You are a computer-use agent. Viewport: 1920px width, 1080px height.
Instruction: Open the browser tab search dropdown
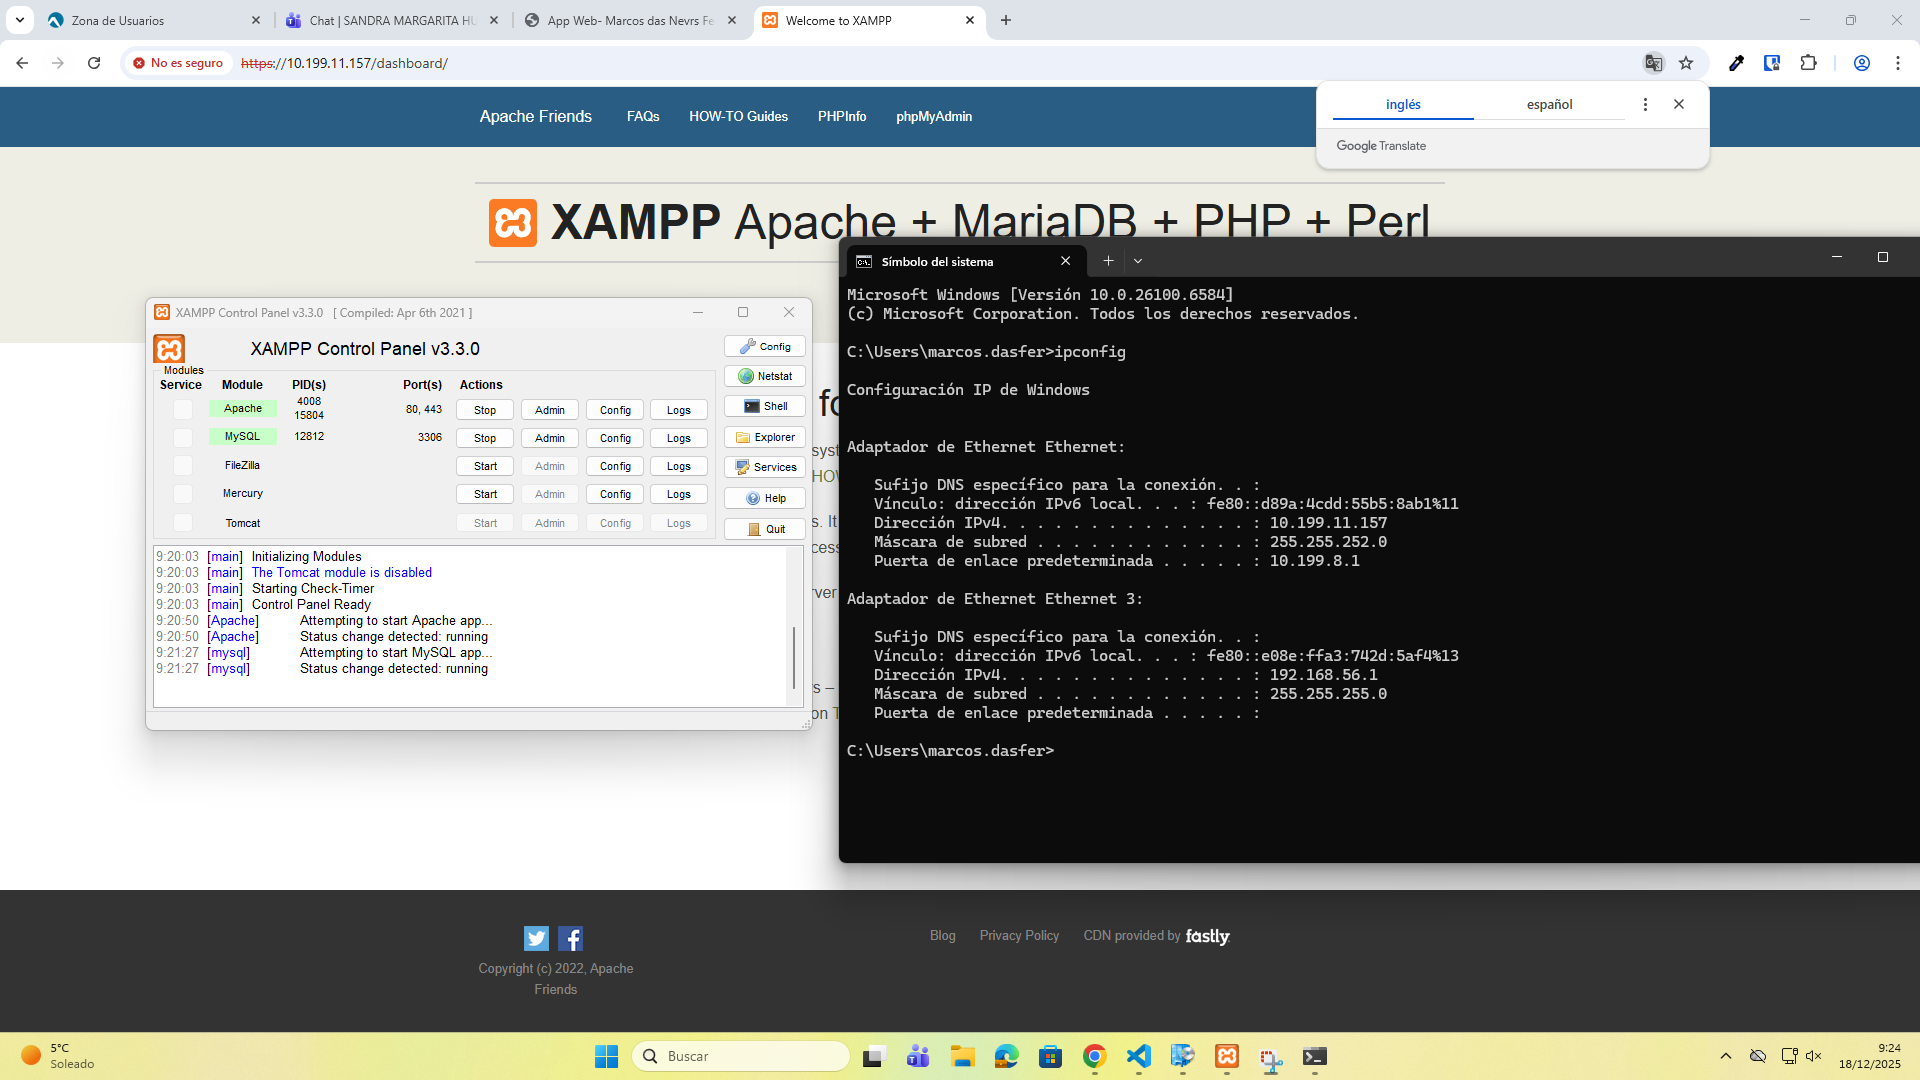pyautogui.click(x=20, y=20)
